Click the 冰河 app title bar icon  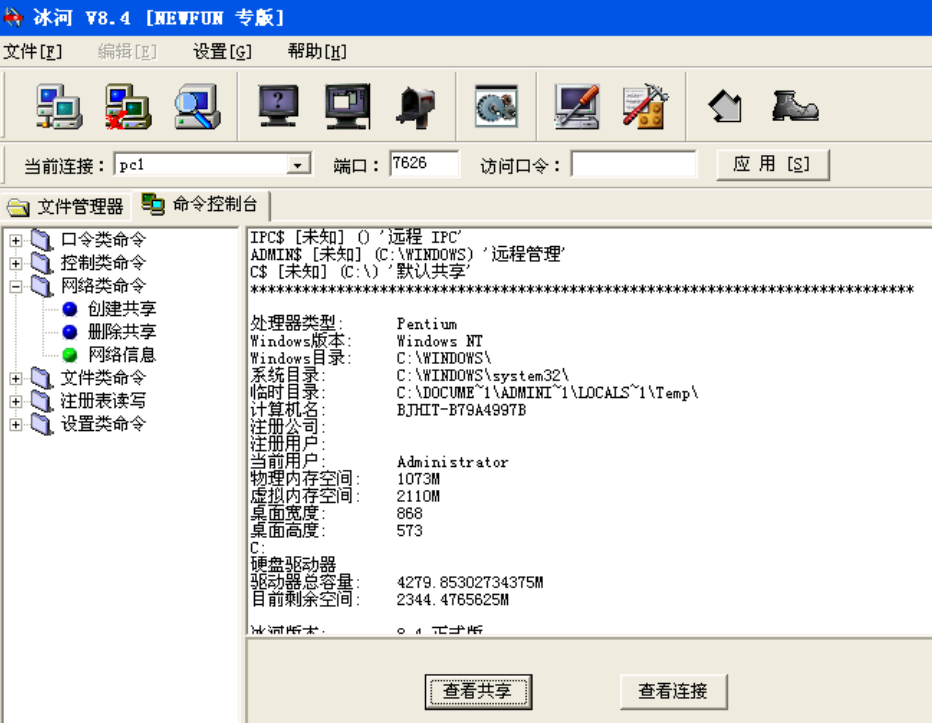coord(12,17)
